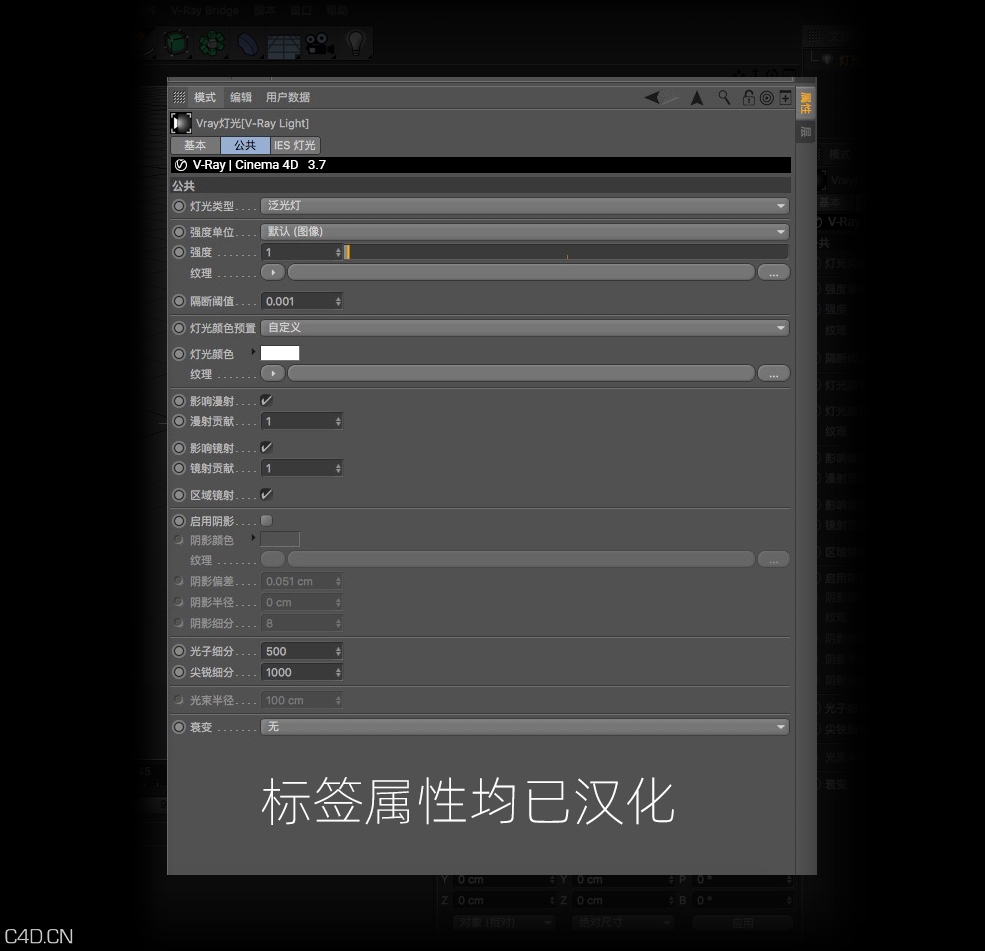Image resolution: width=985 pixels, height=951 pixels.
Task: Click the V-Ray | Cinema 4D 3.7 banner
Action: [481, 165]
